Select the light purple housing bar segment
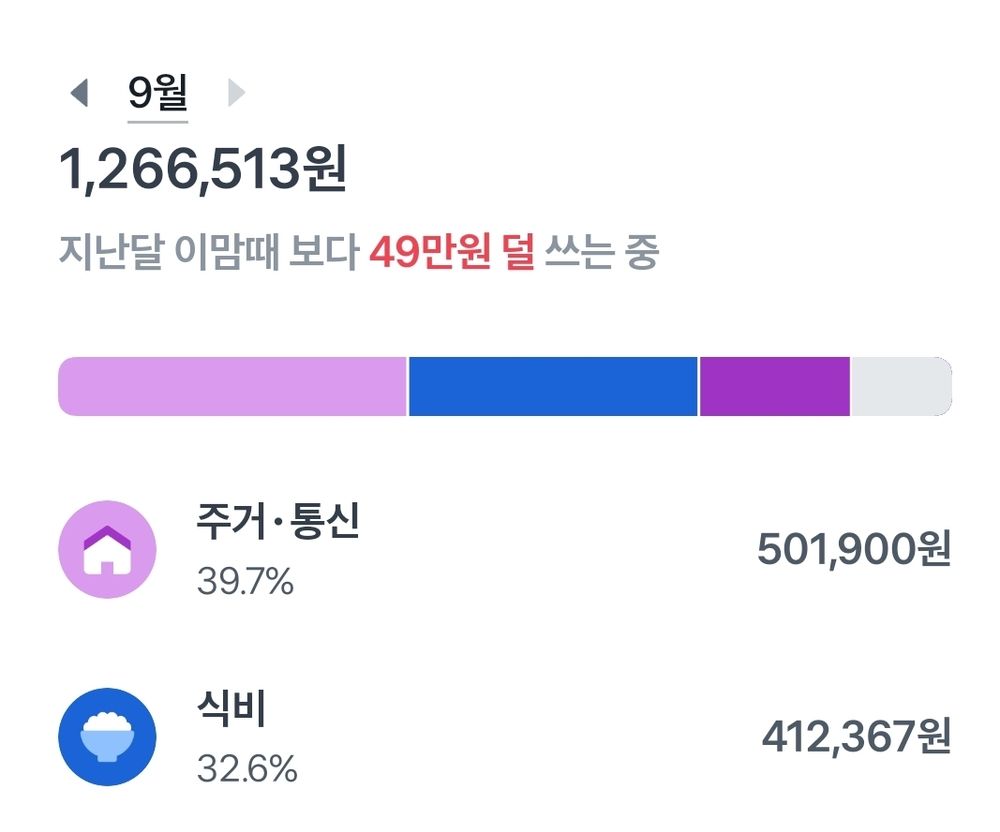 click(x=232, y=386)
